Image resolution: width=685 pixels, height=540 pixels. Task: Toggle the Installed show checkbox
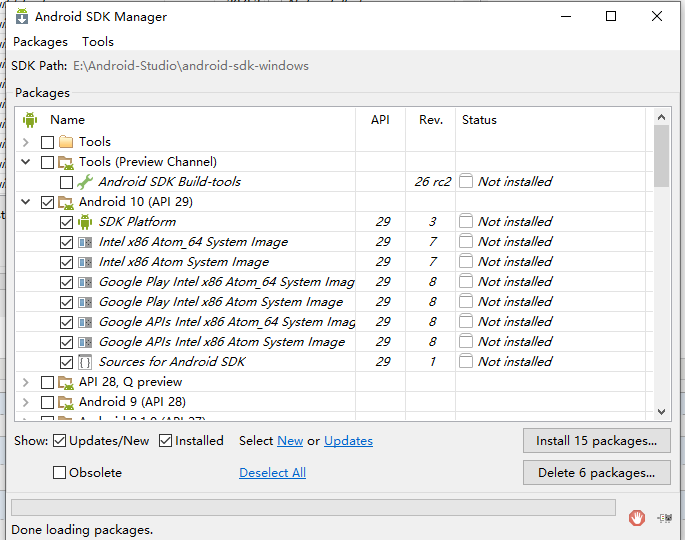tap(166, 441)
